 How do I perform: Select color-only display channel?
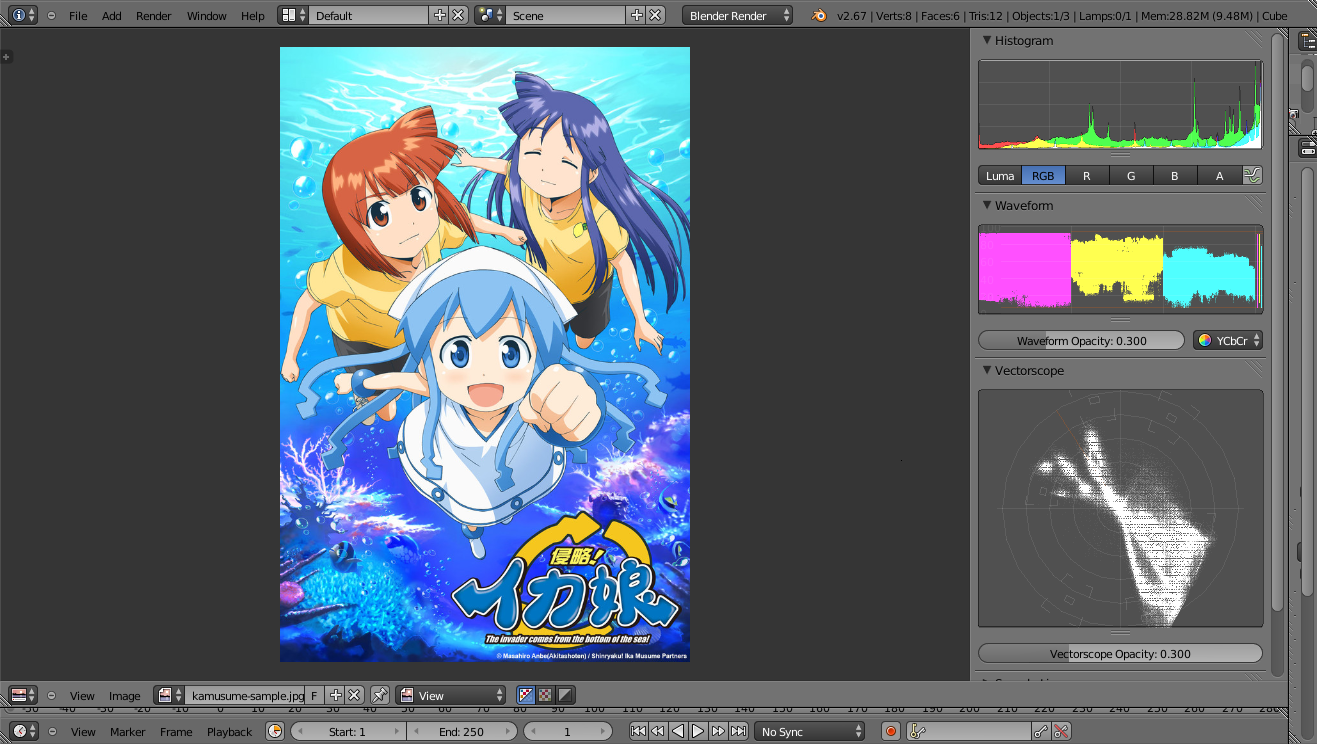546,695
